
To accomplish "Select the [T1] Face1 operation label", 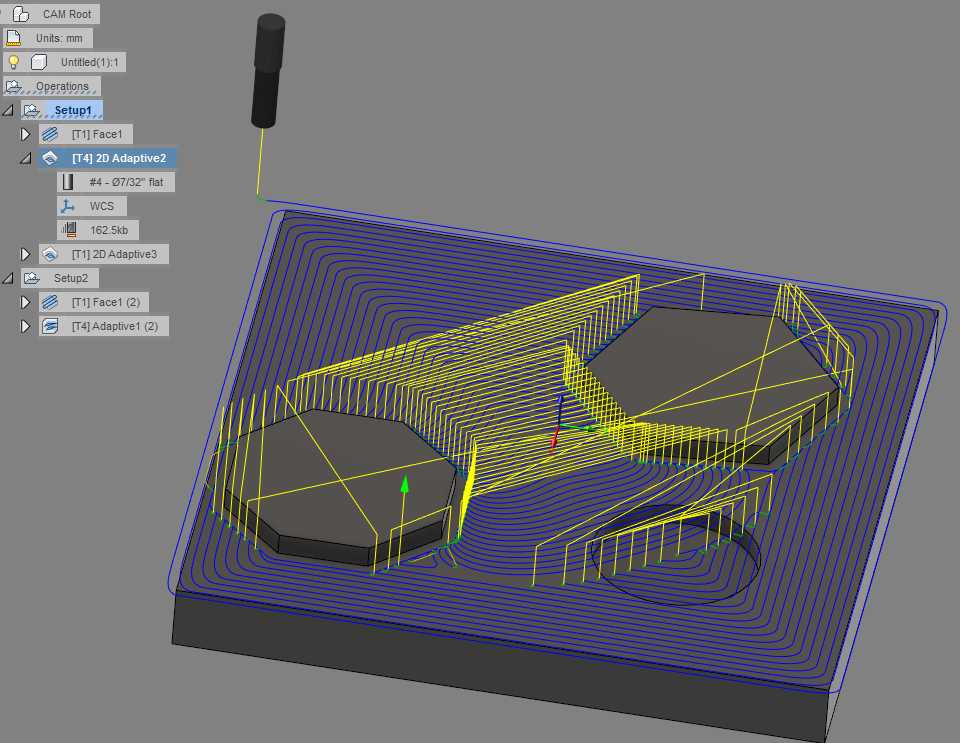I will [x=97, y=134].
